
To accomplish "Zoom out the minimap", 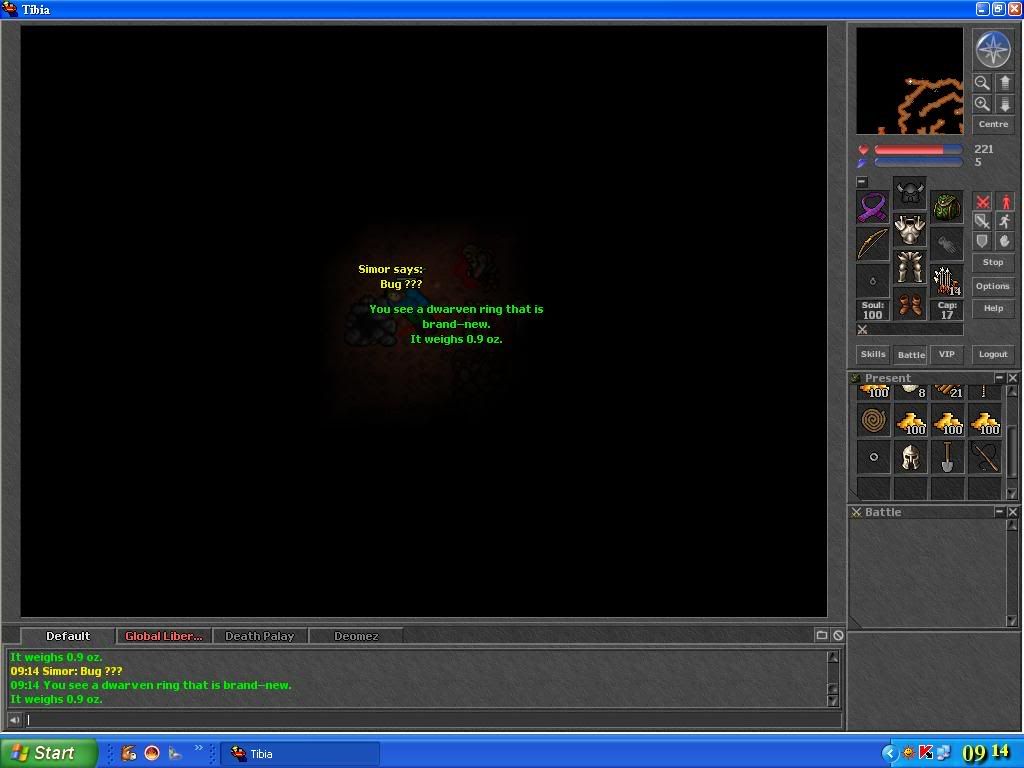I will [982, 83].
